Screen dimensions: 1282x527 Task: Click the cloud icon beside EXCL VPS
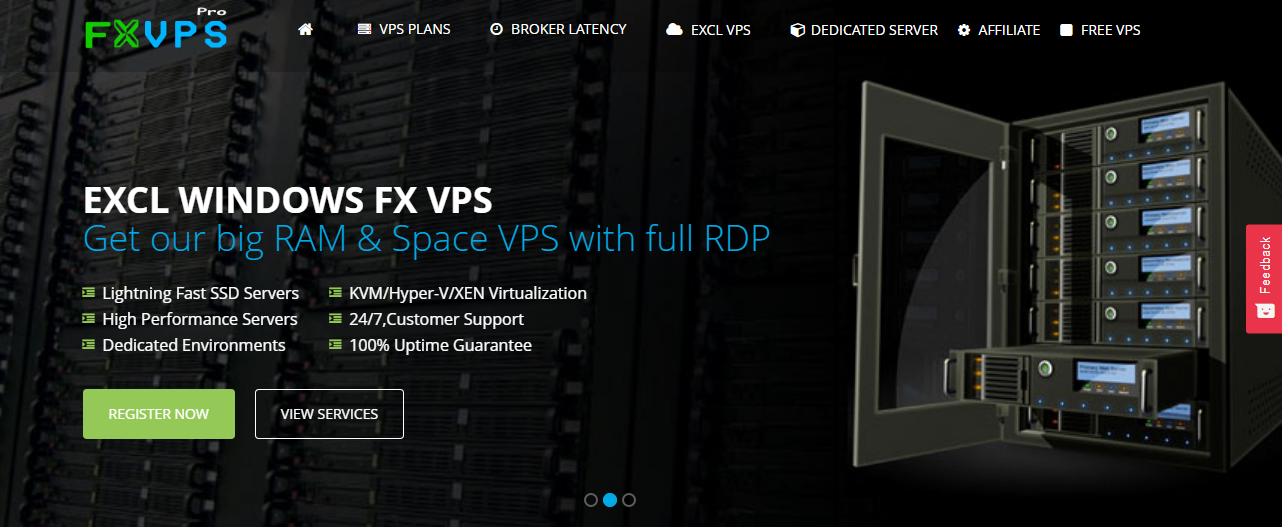pos(675,30)
